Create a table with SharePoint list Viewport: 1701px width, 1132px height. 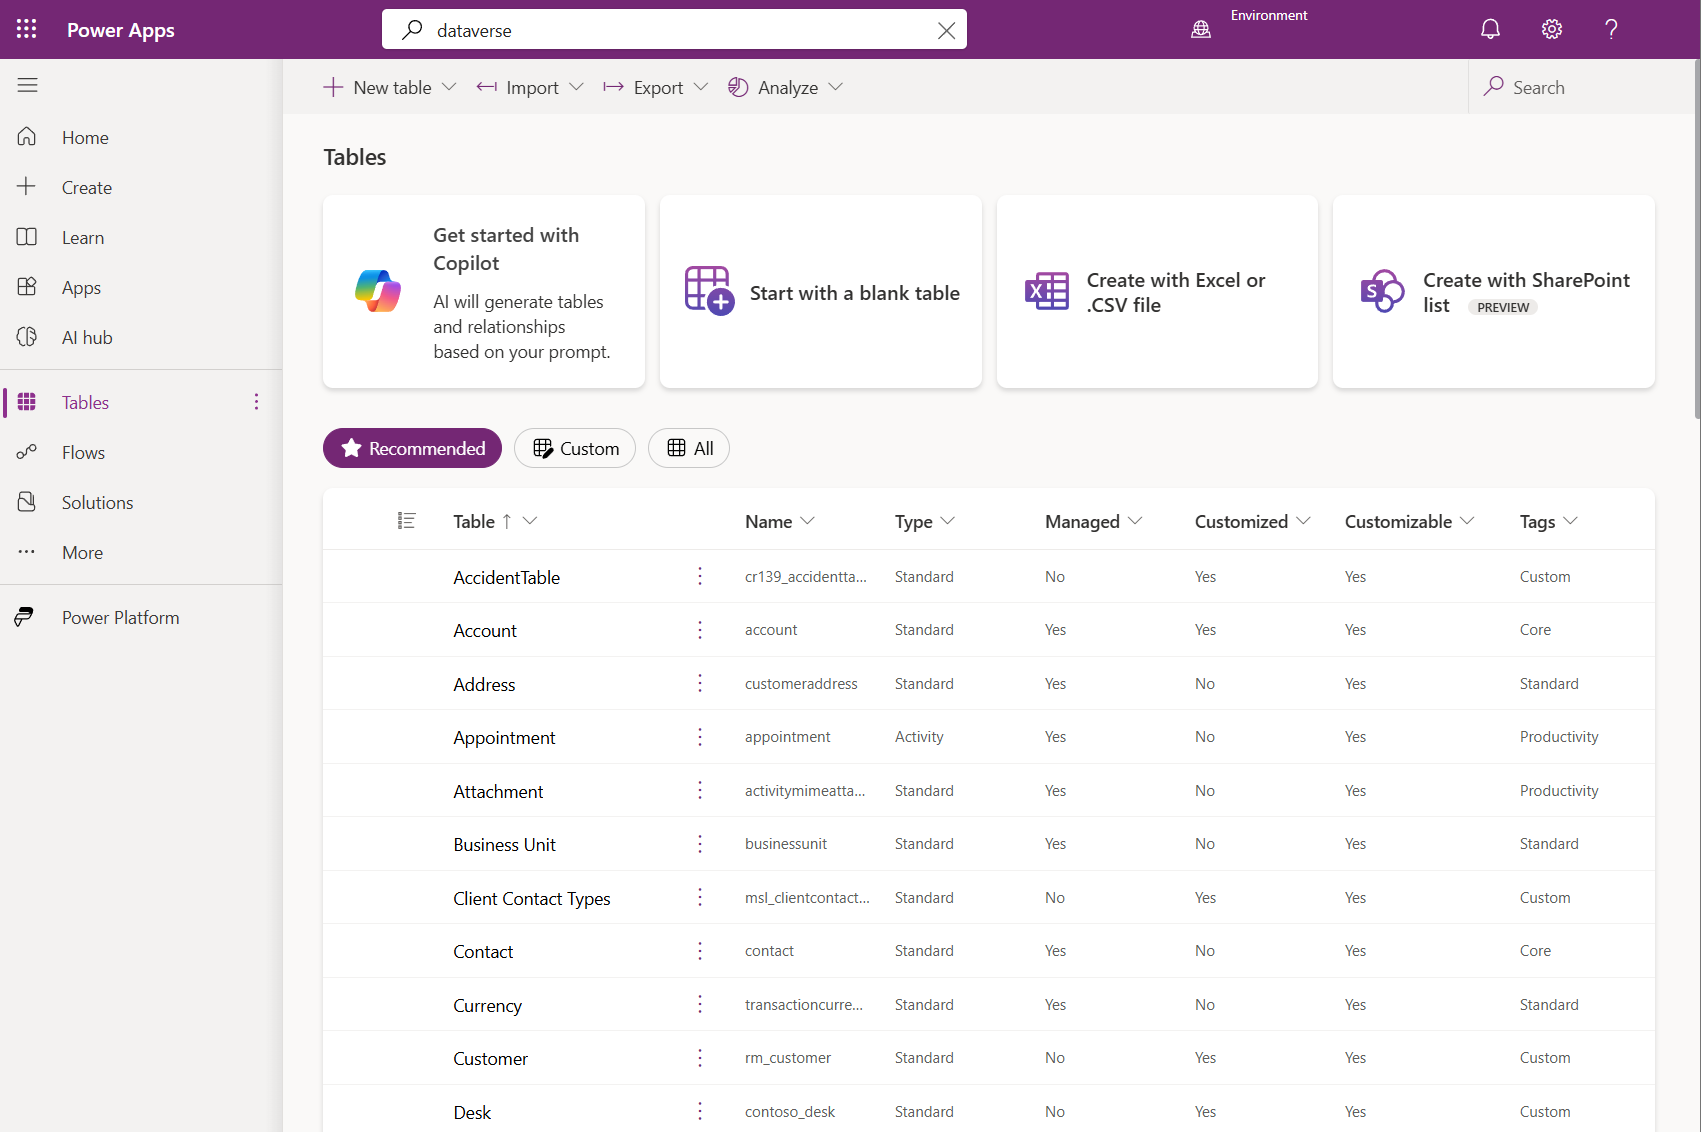click(1493, 292)
